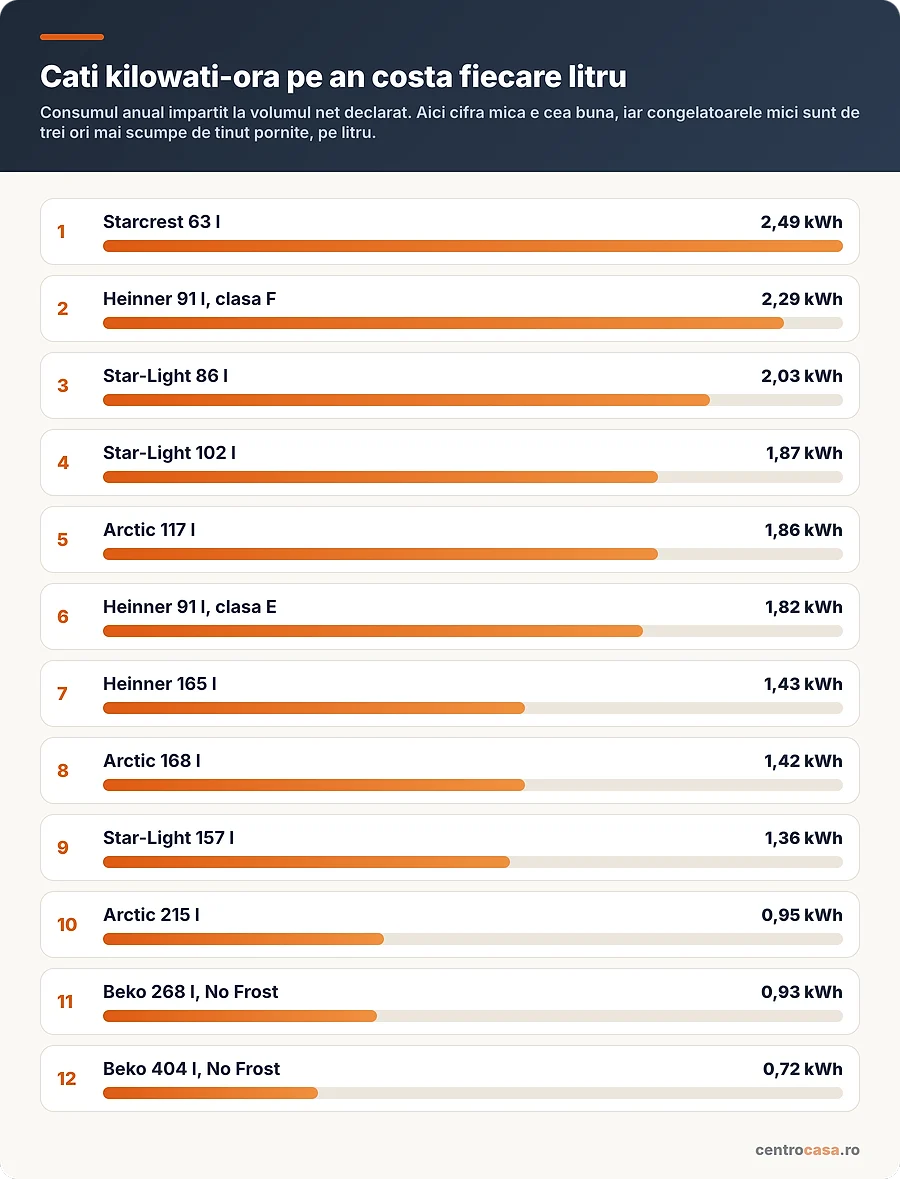Select the rank number 2 badge
Screen dimensions: 900x1179
63,309
